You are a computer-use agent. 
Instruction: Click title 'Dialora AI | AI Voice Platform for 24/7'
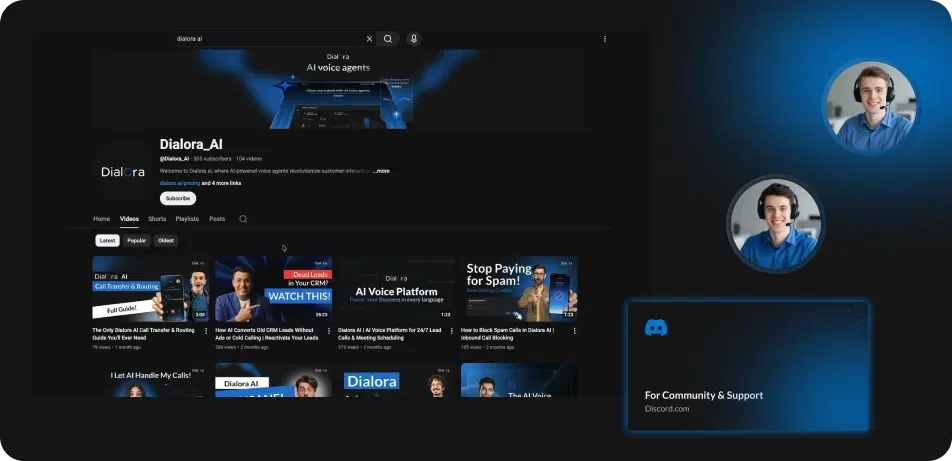tap(389, 334)
